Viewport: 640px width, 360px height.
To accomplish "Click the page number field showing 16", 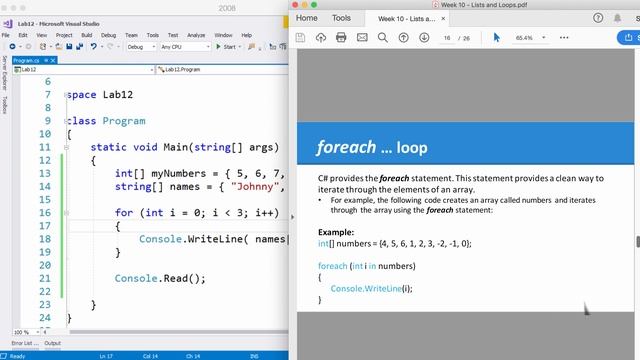I will tap(447, 38).
